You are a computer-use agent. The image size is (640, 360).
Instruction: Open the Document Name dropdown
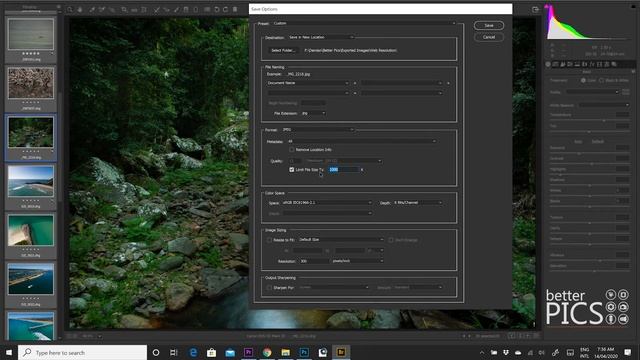pos(308,83)
